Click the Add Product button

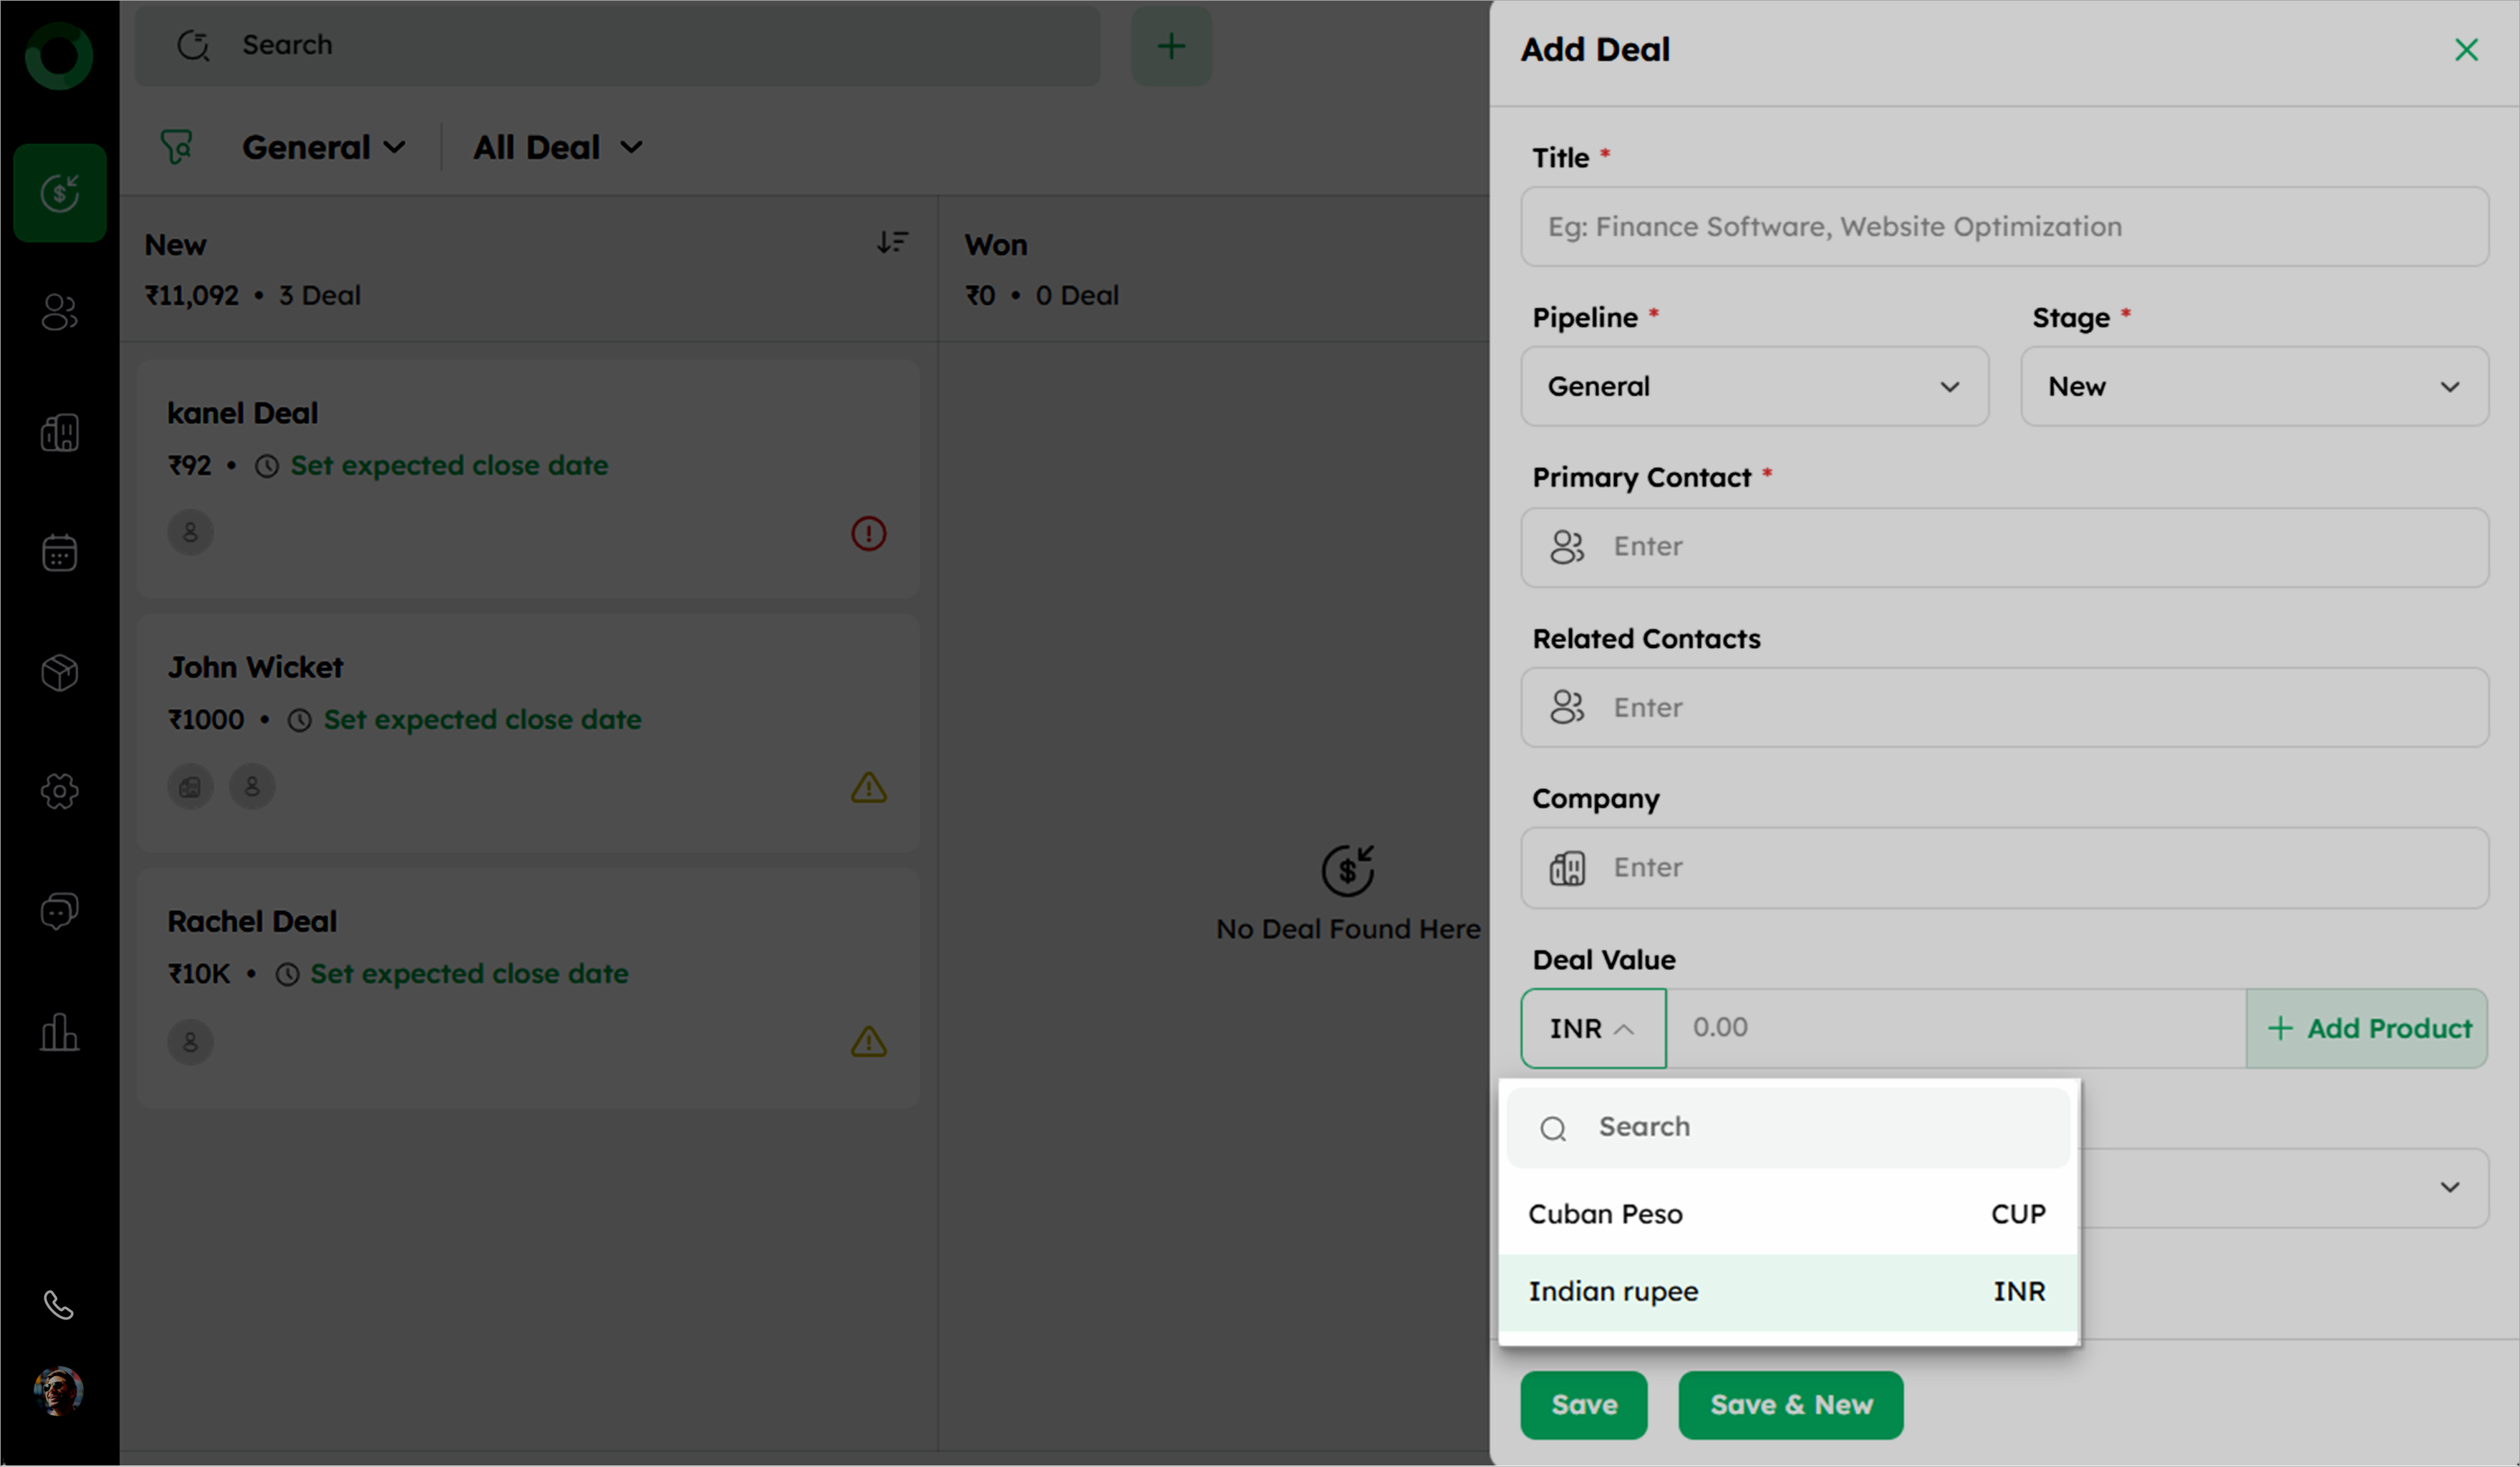tap(2367, 1028)
